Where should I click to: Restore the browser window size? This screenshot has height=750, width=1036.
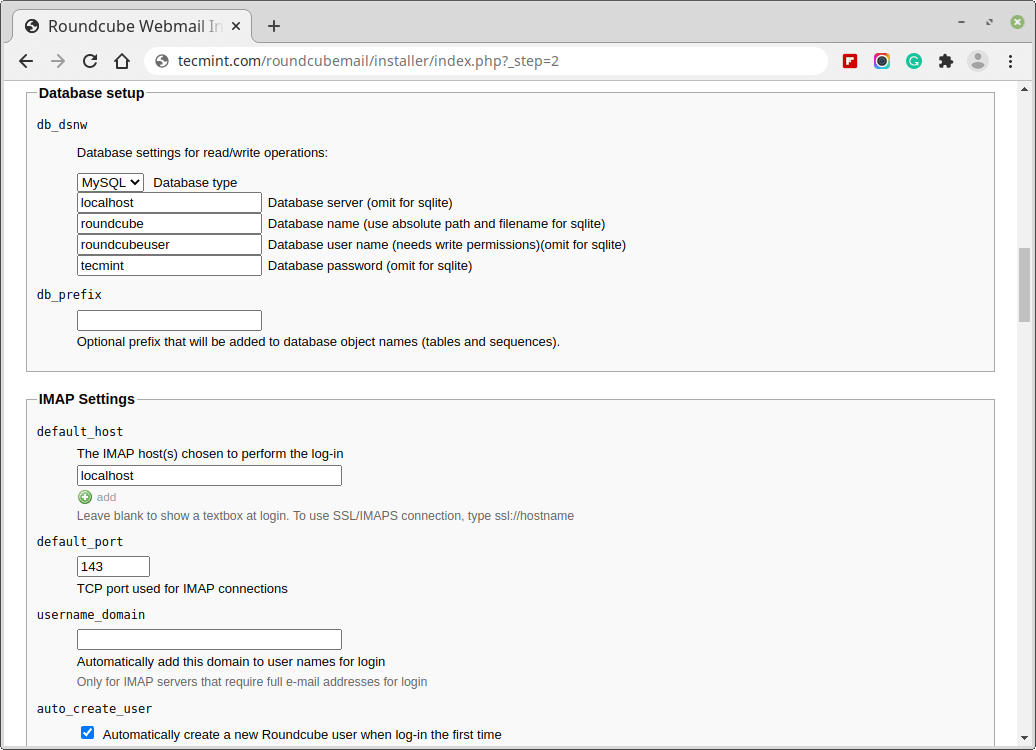[989, 22]
